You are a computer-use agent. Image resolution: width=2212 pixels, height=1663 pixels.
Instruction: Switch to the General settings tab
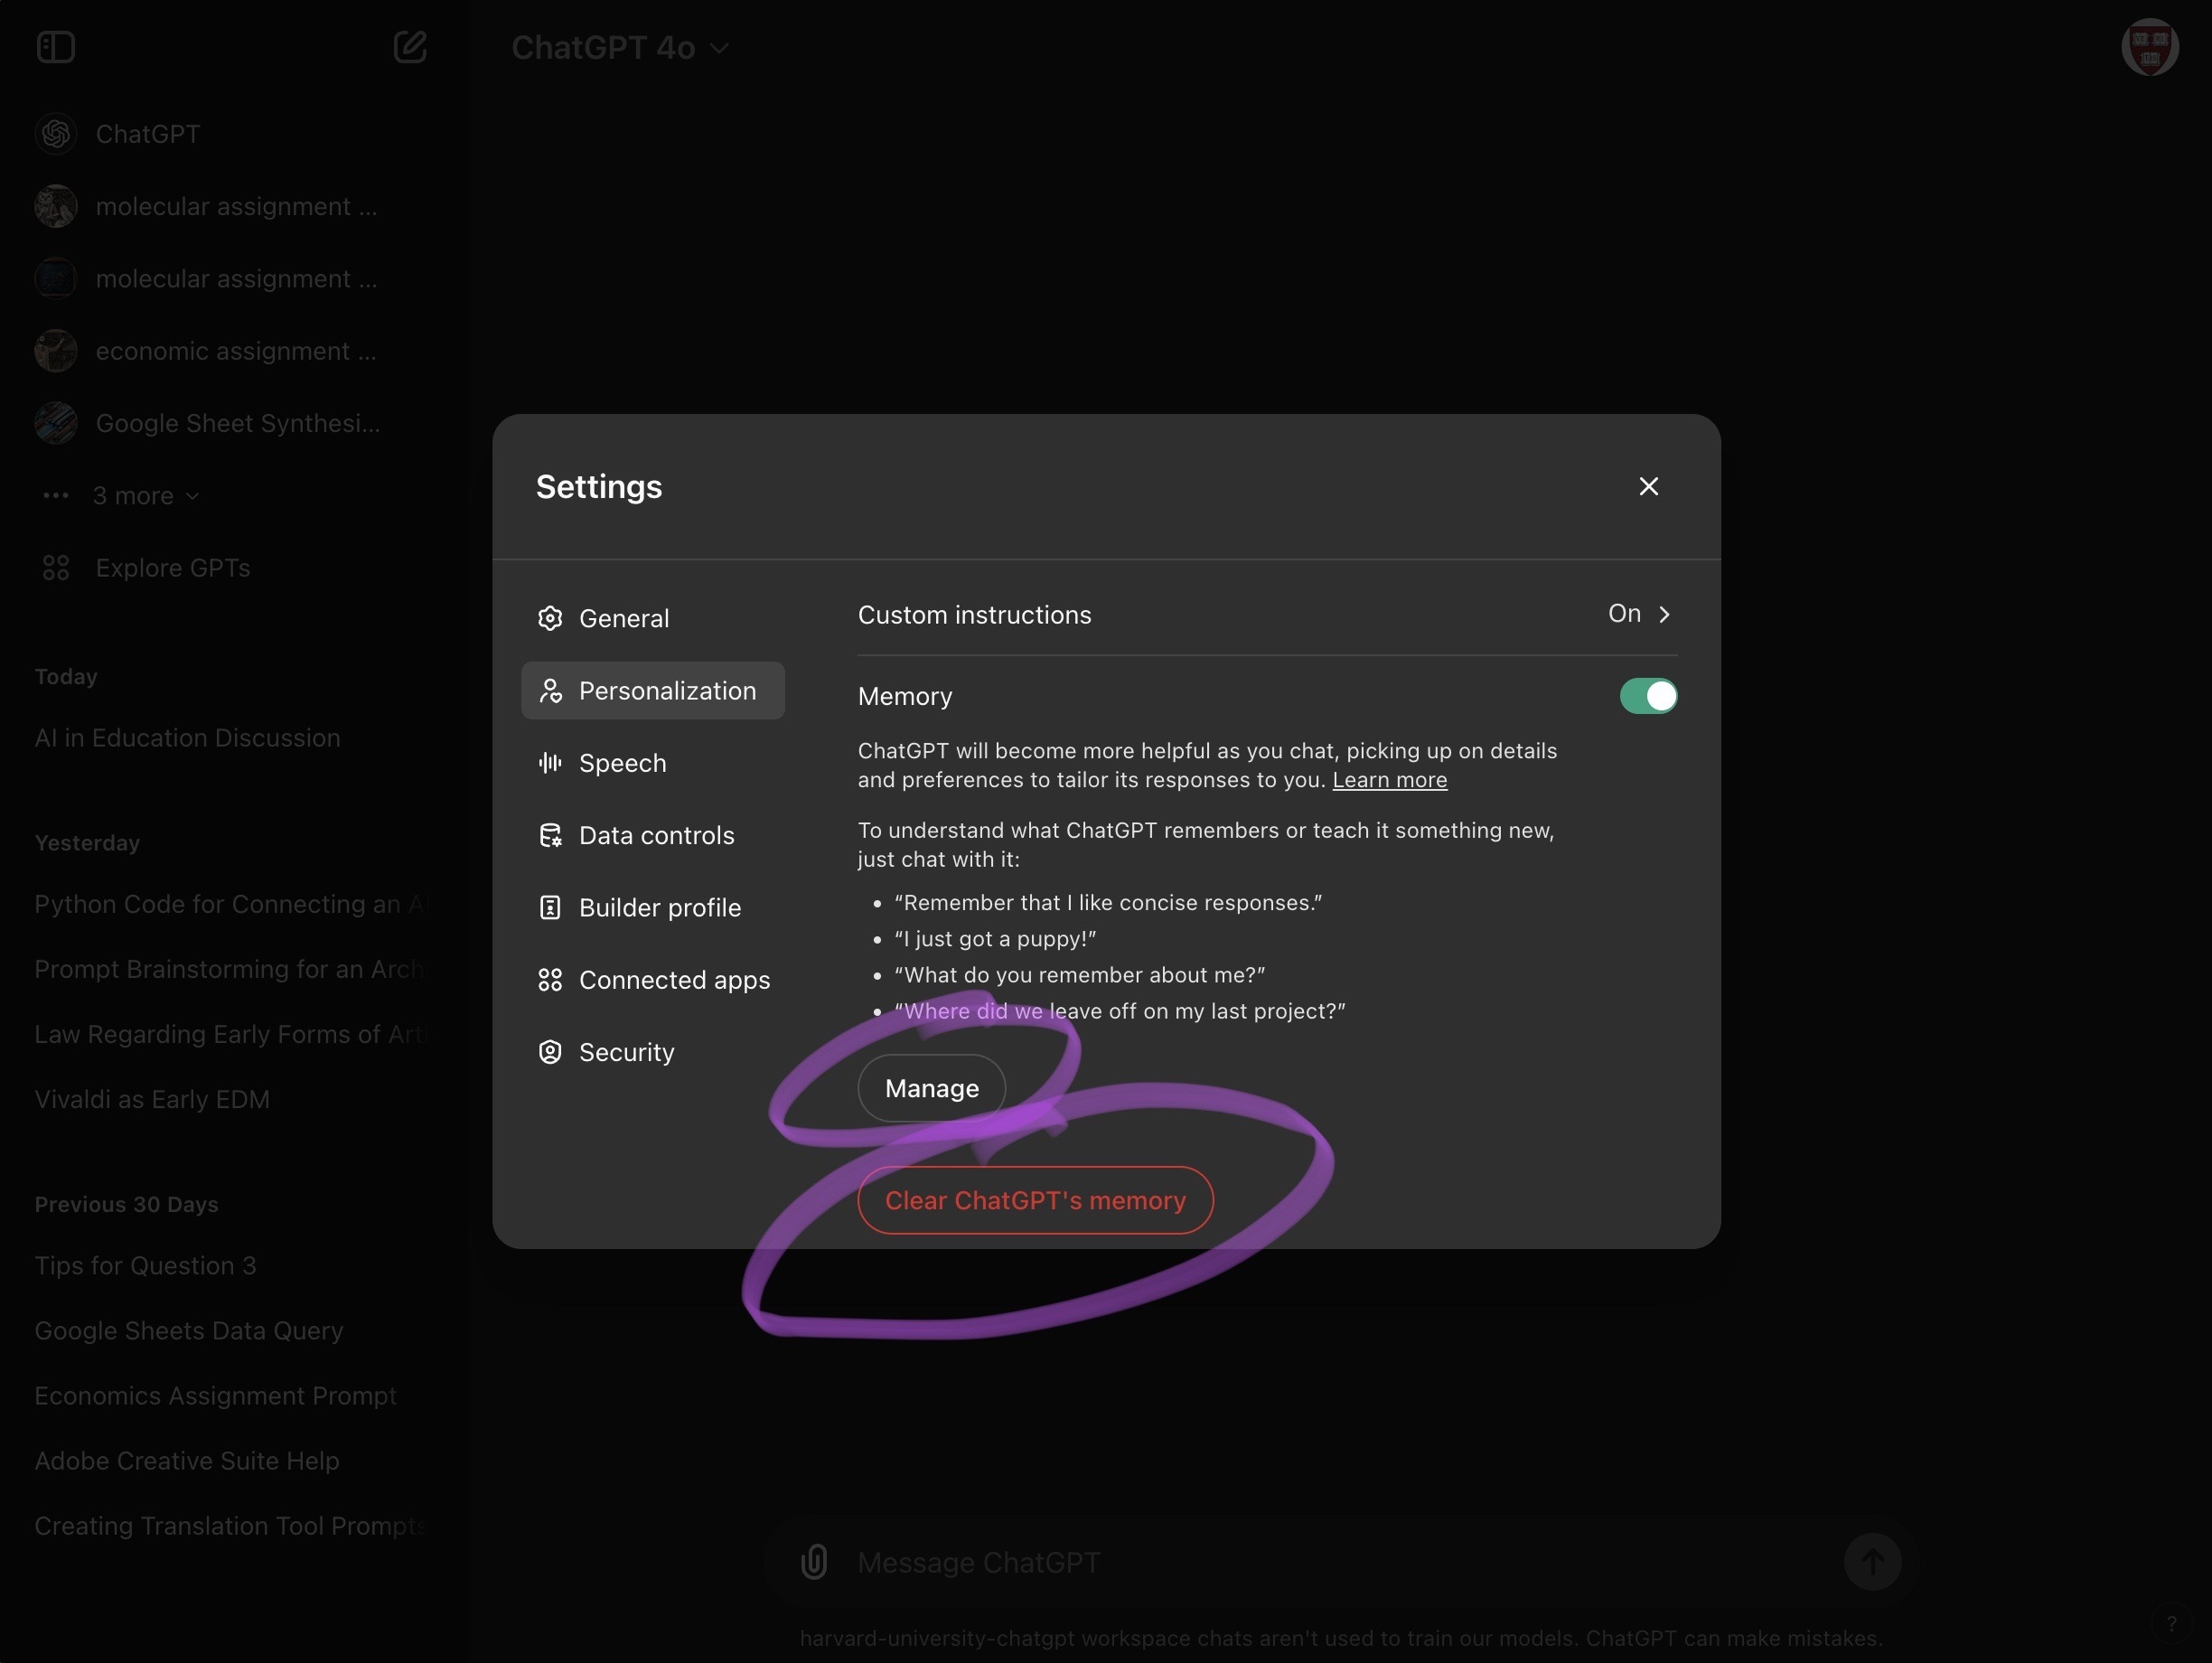(x=623, y=618)
